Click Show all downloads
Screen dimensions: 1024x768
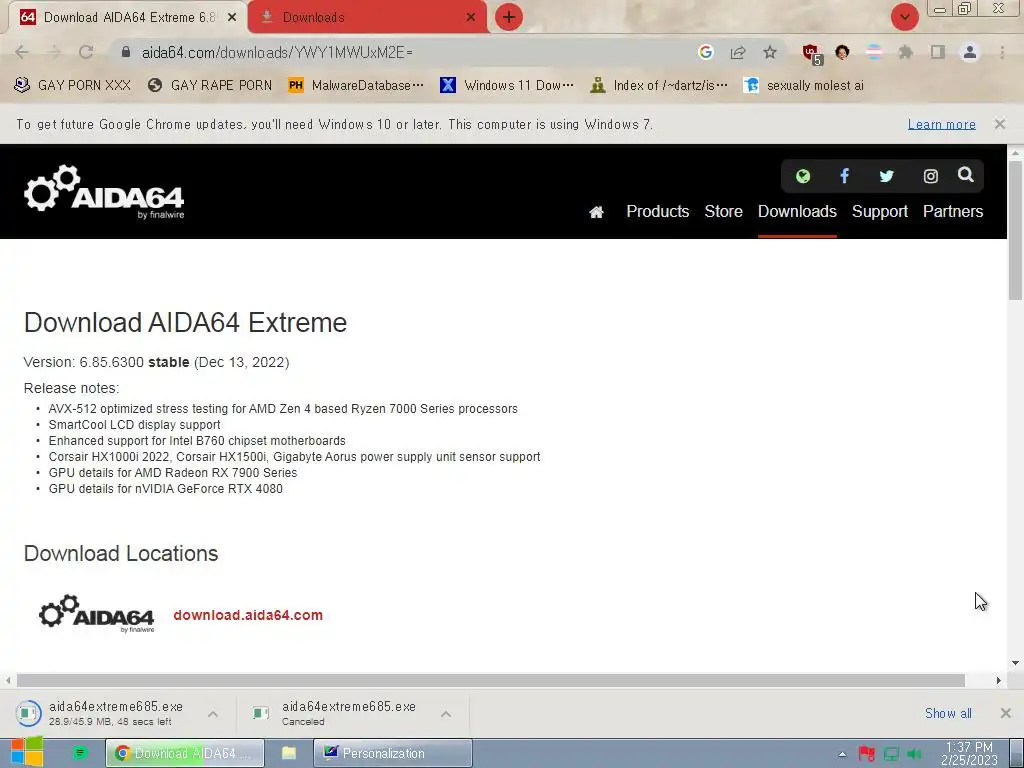tap(948, 714)
